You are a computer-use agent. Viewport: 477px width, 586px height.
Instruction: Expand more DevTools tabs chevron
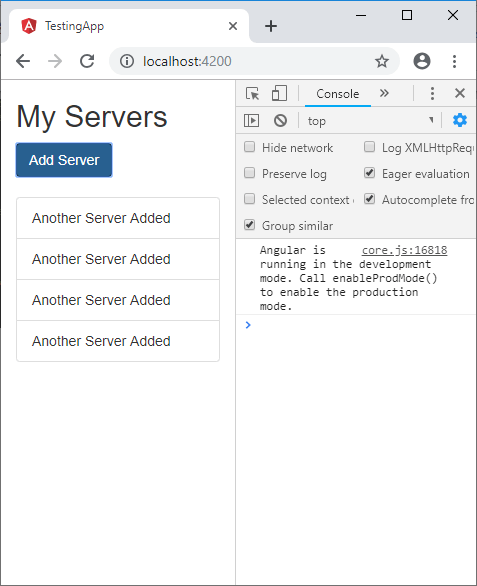coord(384,93)
